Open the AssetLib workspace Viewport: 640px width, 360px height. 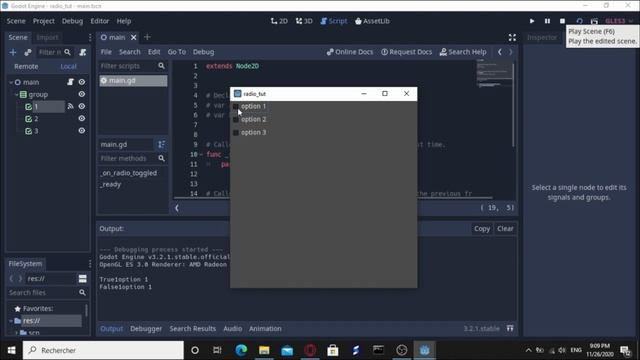coord(372,21)
